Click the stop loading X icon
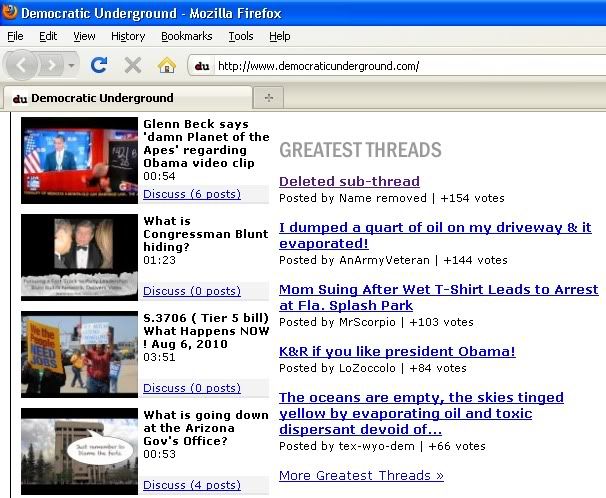Image resolution: width=606 pixels, height=498 pixels. pos(133,65)
